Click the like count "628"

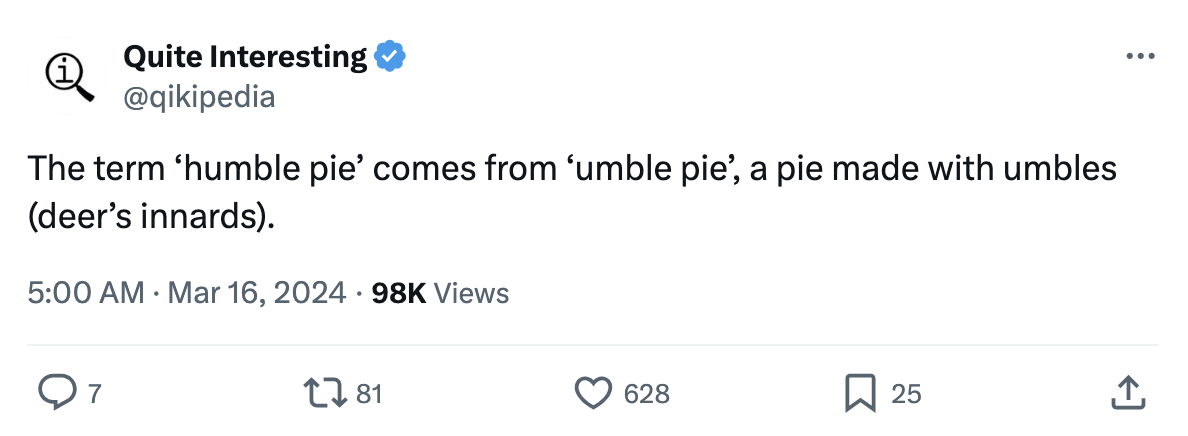(x=646, y=394)
